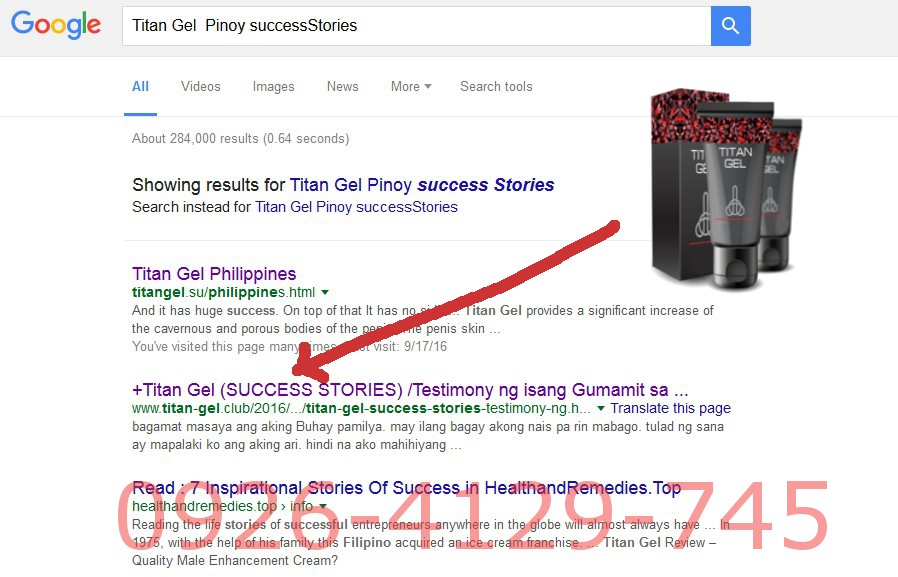This screenshot has height=577, width=898.
Task: Open the corrected 'Titan Gel Pinoy success Stories' link
Action: pos(422,185)
